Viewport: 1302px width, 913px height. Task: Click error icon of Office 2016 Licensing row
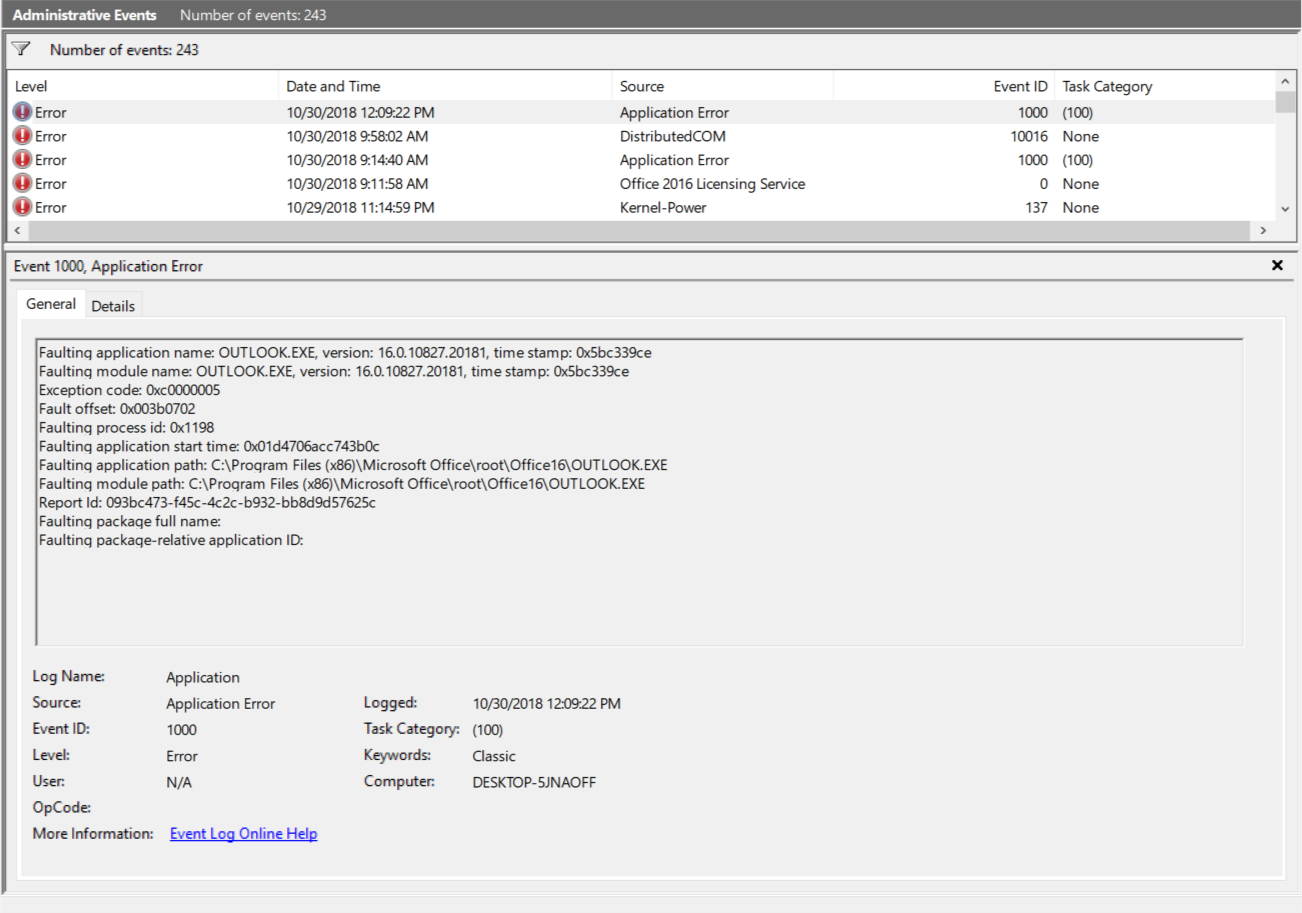click(x=22, y=184)
